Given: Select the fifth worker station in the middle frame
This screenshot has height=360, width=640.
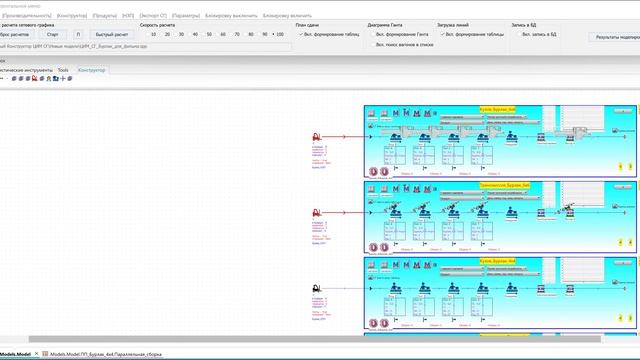Looking at the screenshot, I should pyautogui.click(x=511, y=213).
